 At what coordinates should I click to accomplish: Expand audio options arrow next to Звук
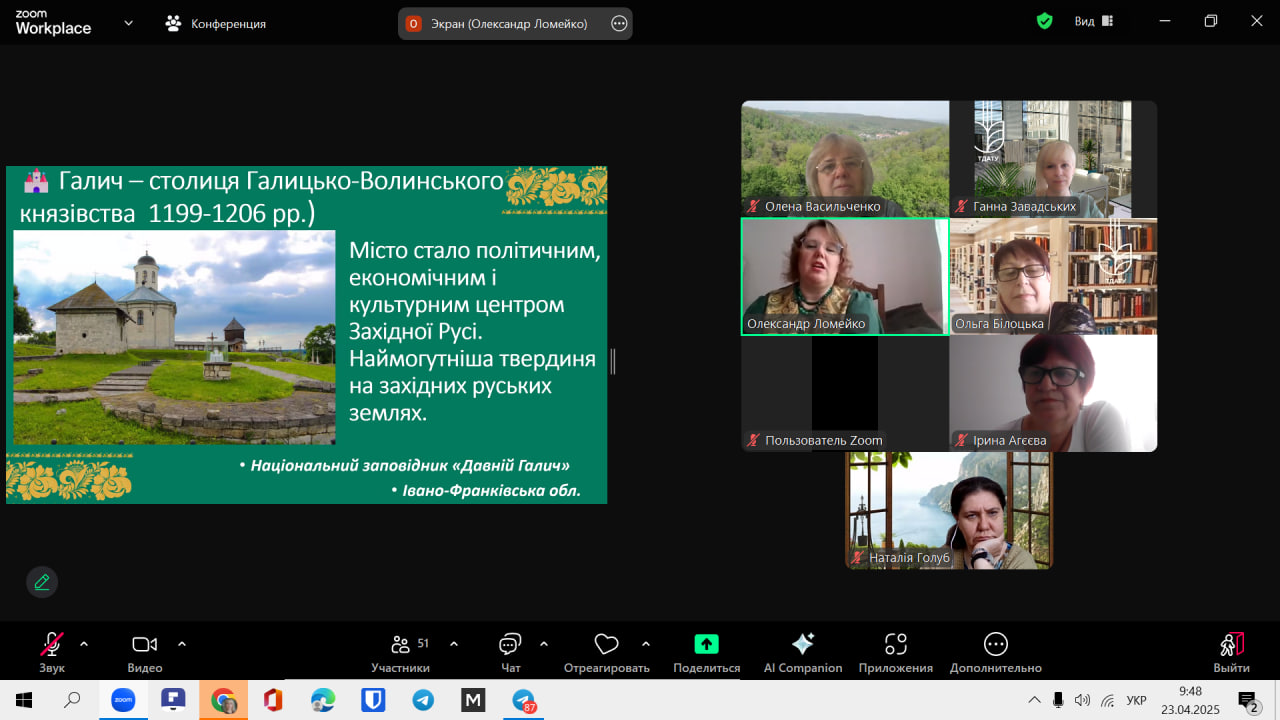coord(84,644)
